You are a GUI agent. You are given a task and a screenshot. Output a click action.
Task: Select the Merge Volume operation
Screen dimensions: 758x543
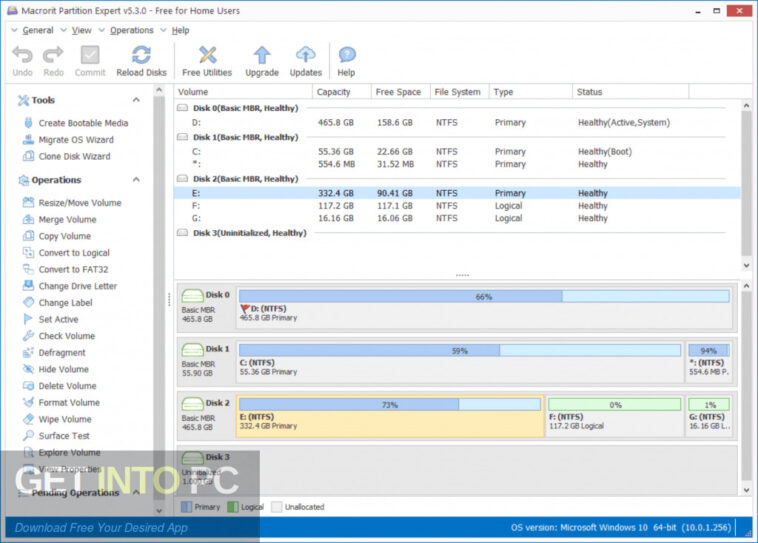point(60,220)
